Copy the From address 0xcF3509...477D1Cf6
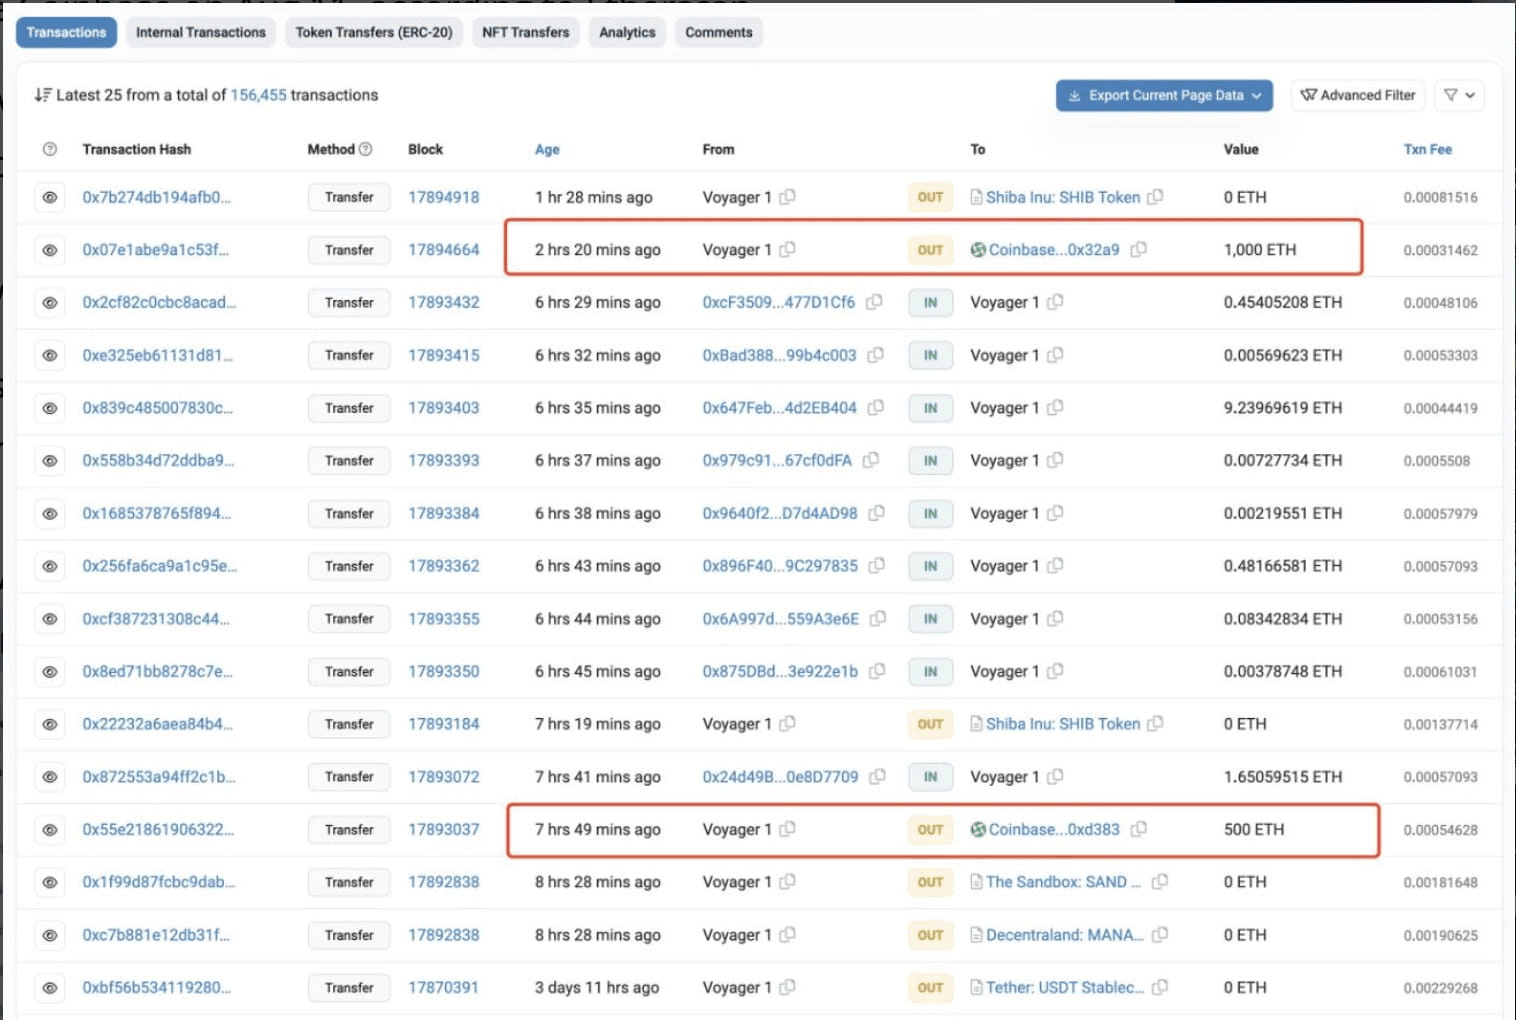Viewport: 1516px width, 1020px height. point(874,302)
